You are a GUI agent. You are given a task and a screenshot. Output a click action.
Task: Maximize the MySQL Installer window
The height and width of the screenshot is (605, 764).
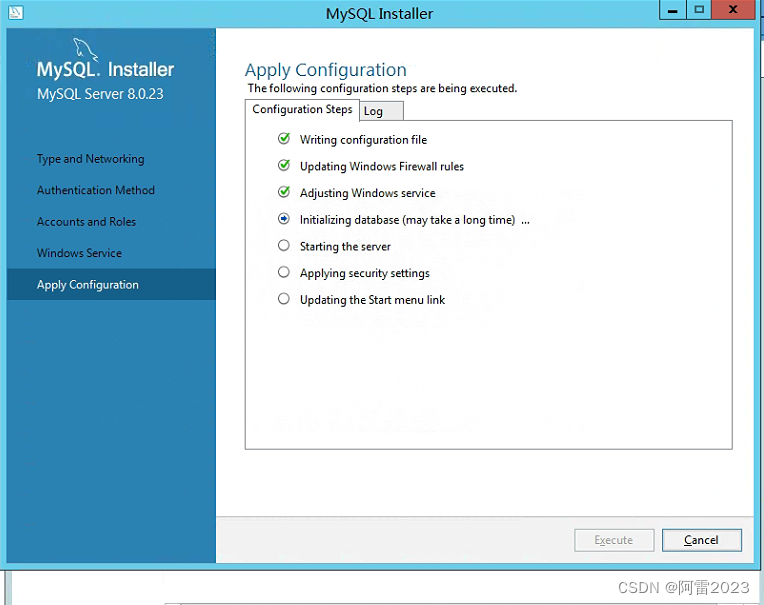(x=699, y=10)
